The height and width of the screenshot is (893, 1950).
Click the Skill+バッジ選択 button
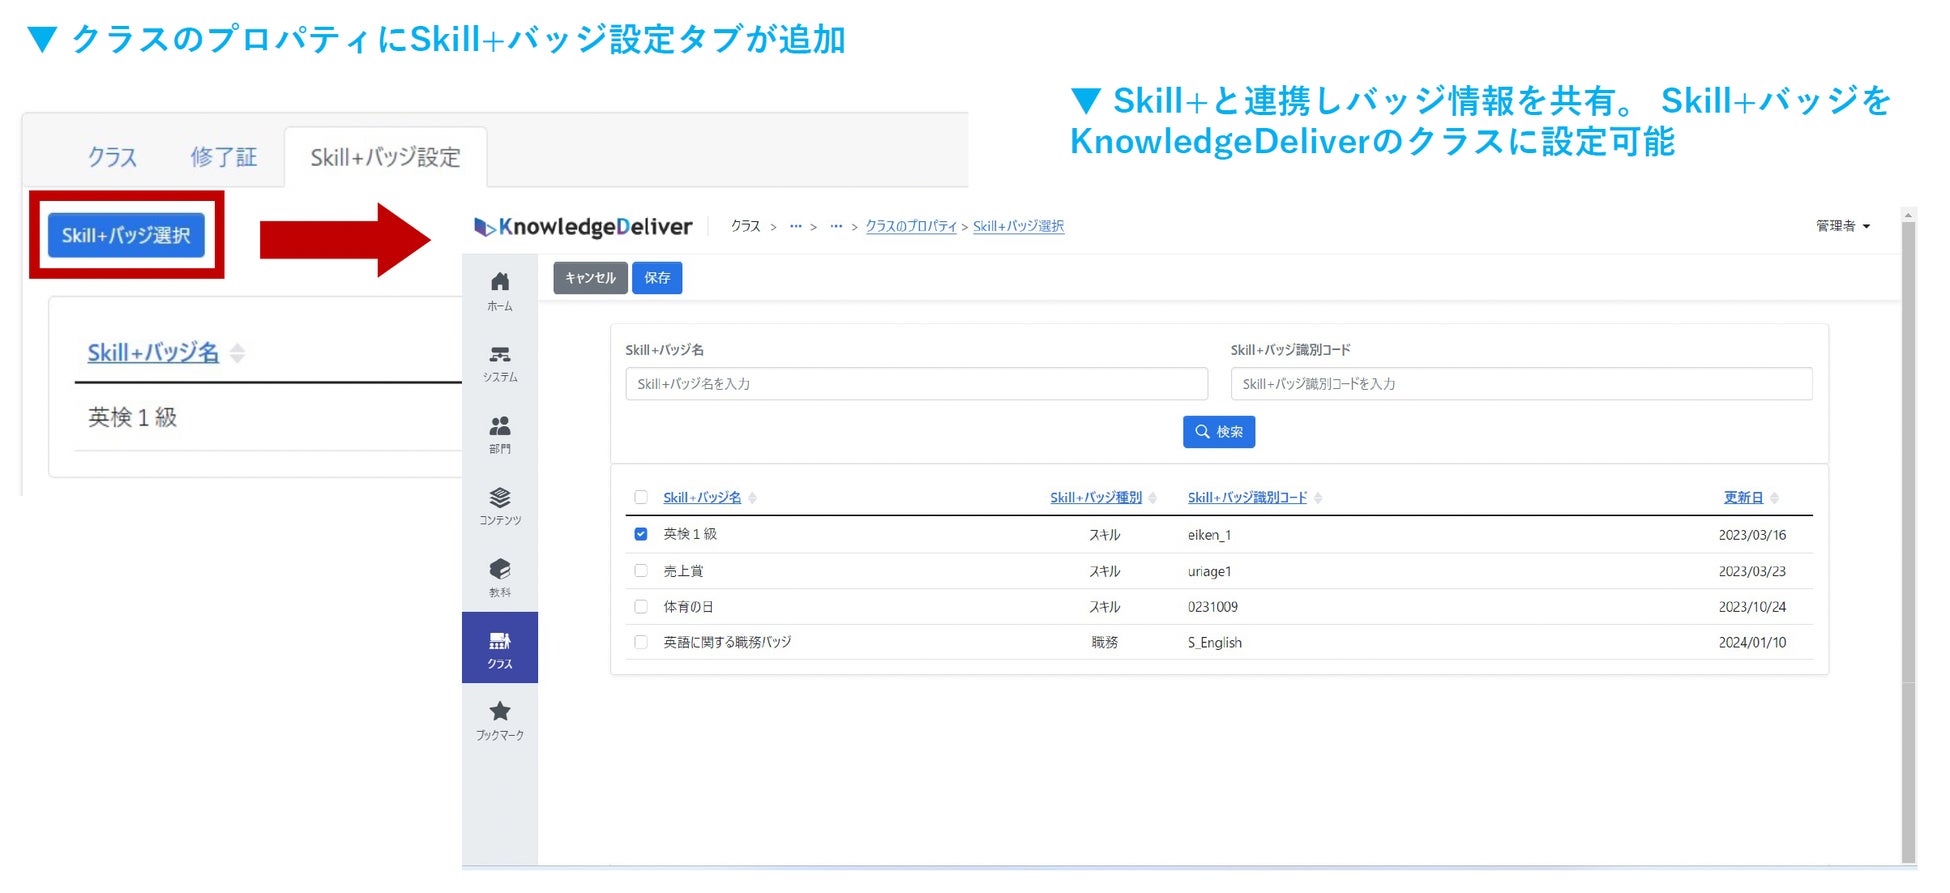(126, 235)
